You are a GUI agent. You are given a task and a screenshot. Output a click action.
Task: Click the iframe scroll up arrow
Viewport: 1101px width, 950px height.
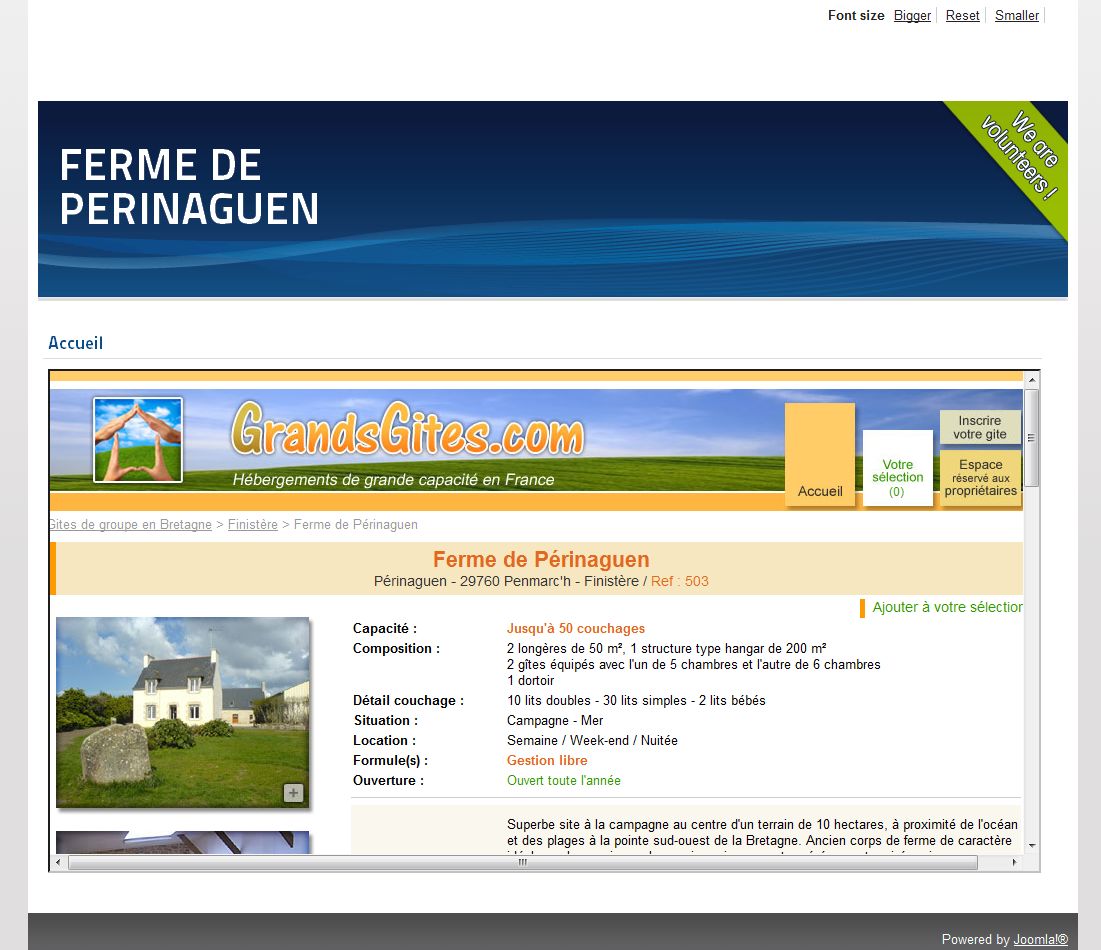click(x=1031, y=380)
